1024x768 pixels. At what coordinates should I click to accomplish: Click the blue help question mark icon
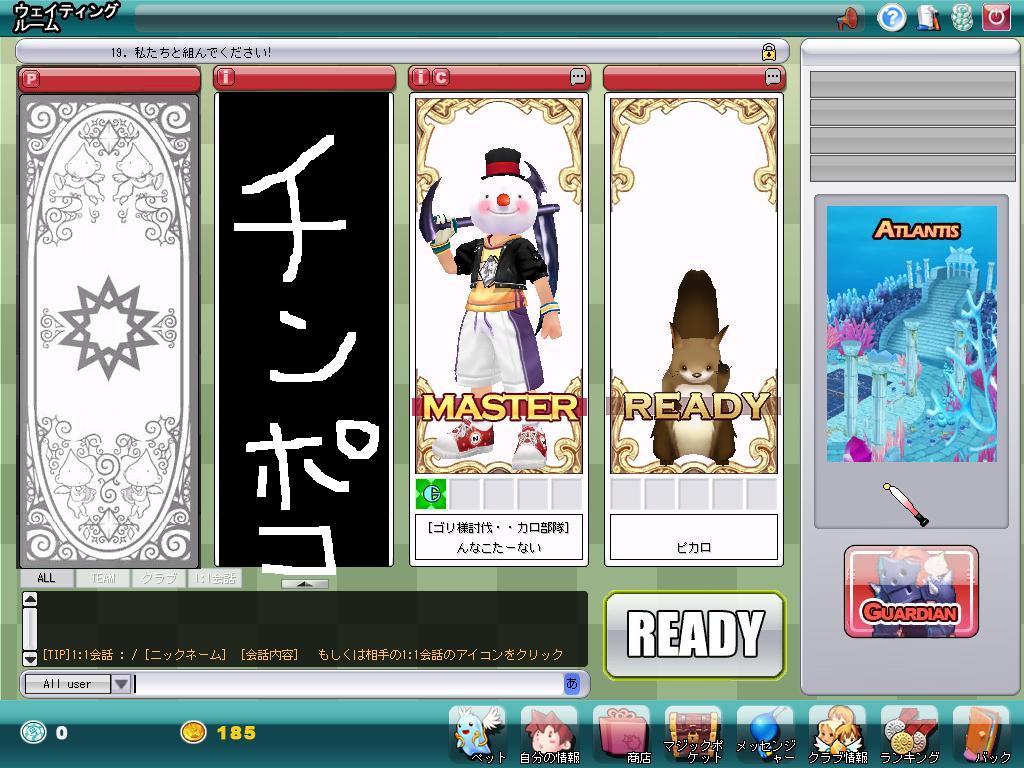coord(891,17)
